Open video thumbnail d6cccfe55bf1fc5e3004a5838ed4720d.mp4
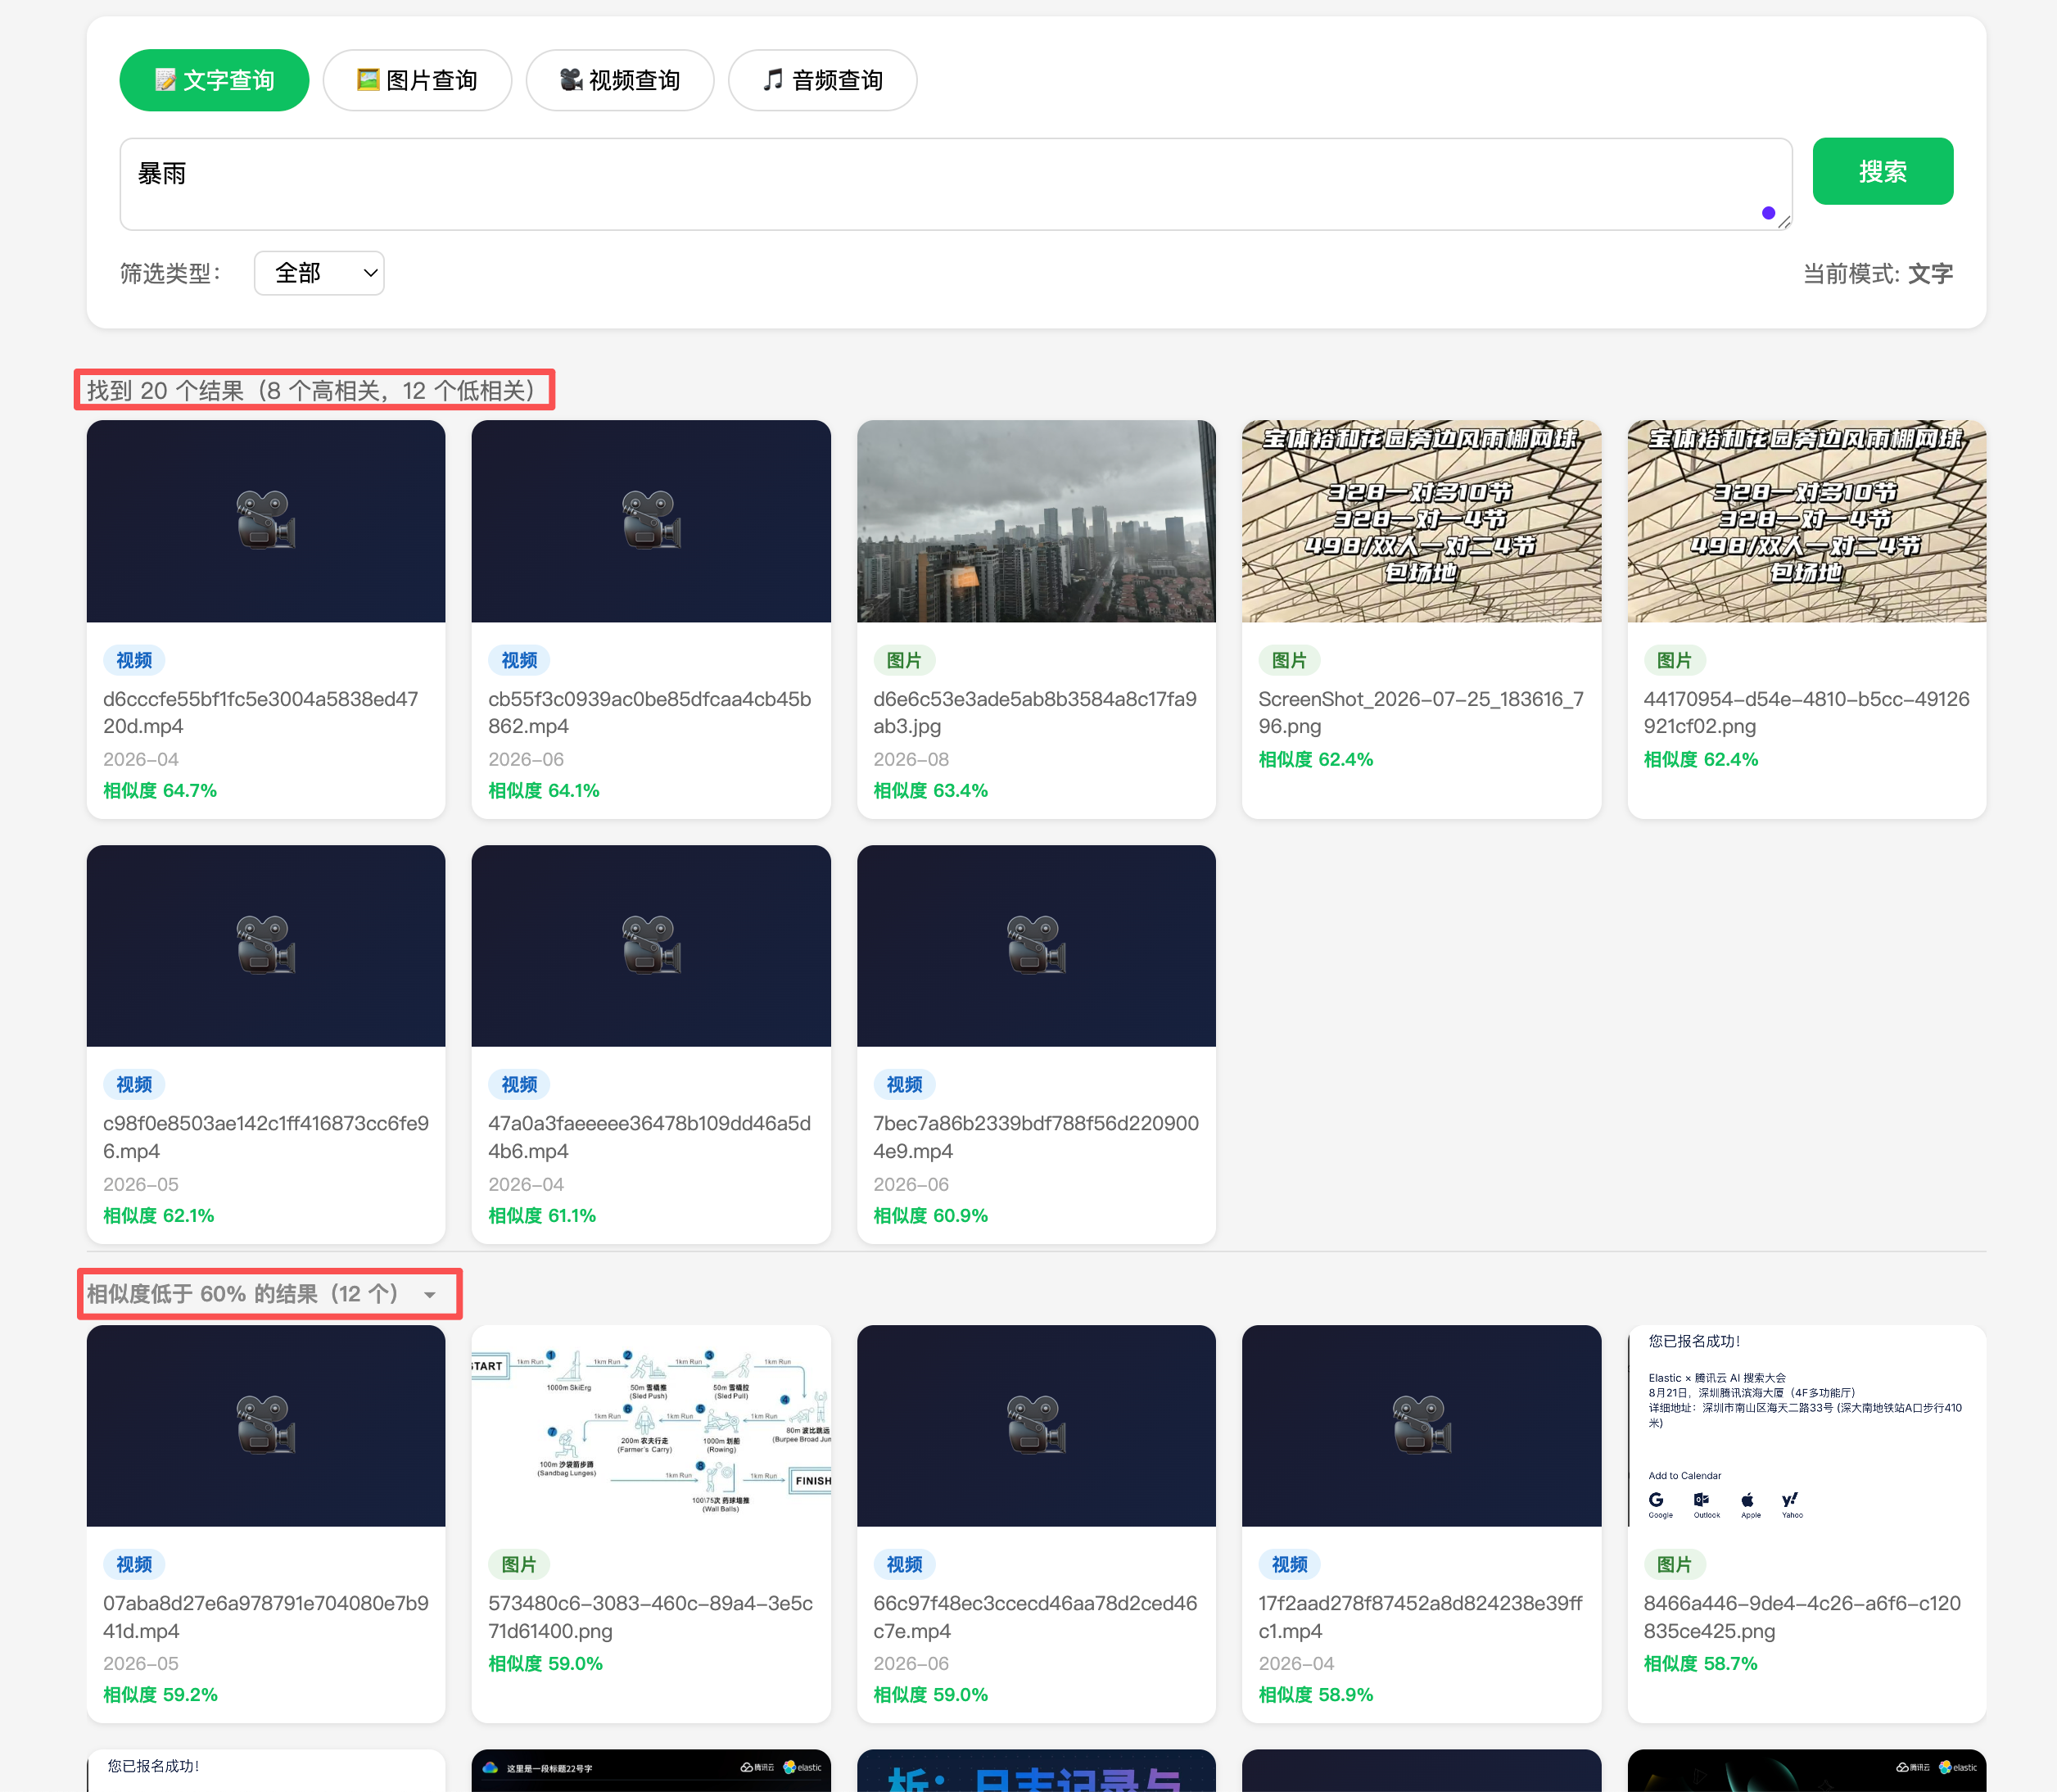This screenshot has height=1792, width=2057. click(266, 521)
